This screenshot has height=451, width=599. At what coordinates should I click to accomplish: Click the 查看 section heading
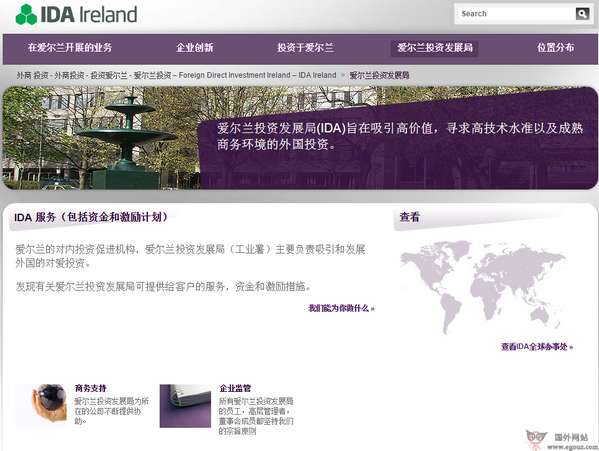click(410, 217)
